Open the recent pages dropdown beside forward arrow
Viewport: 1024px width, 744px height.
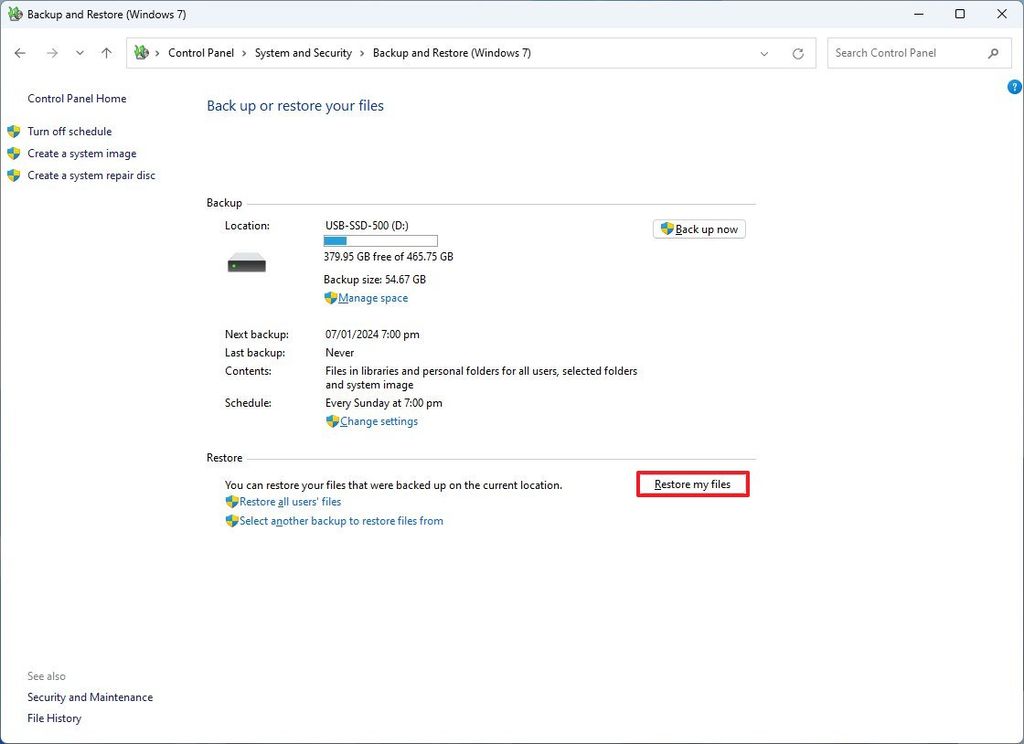(79, 53)
